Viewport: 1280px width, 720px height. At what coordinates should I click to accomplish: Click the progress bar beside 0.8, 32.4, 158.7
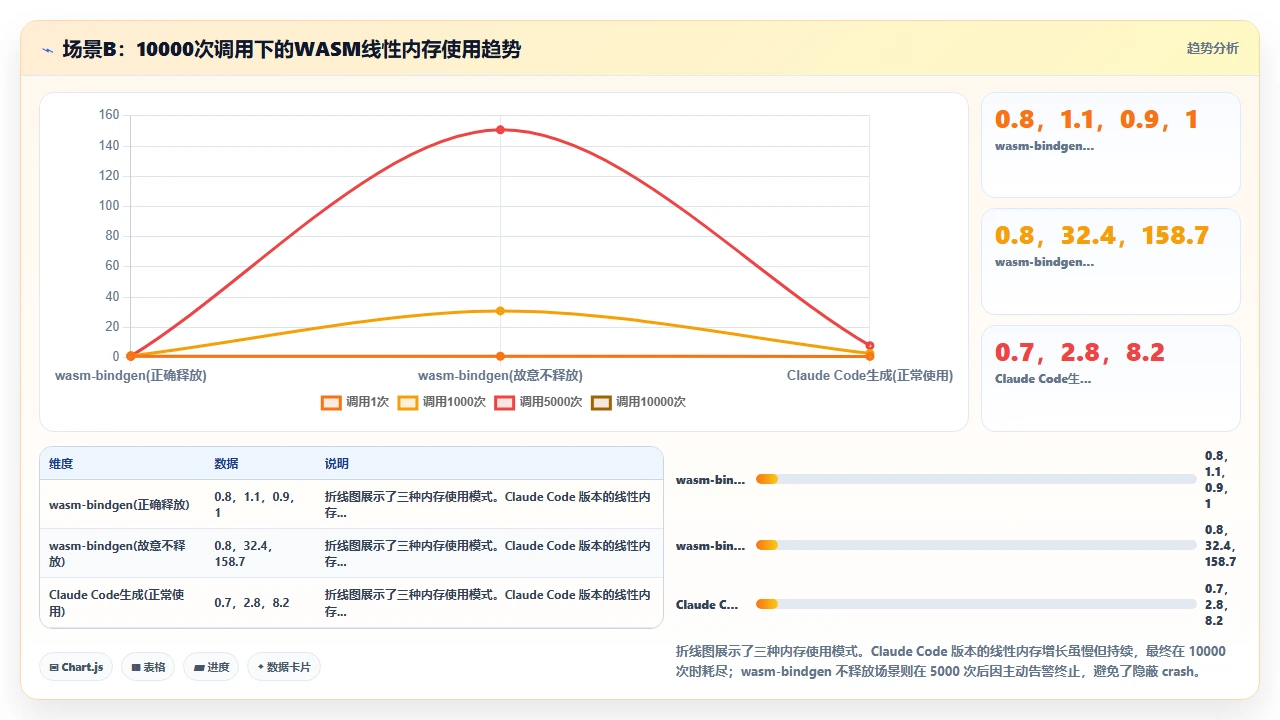[976, 545]
